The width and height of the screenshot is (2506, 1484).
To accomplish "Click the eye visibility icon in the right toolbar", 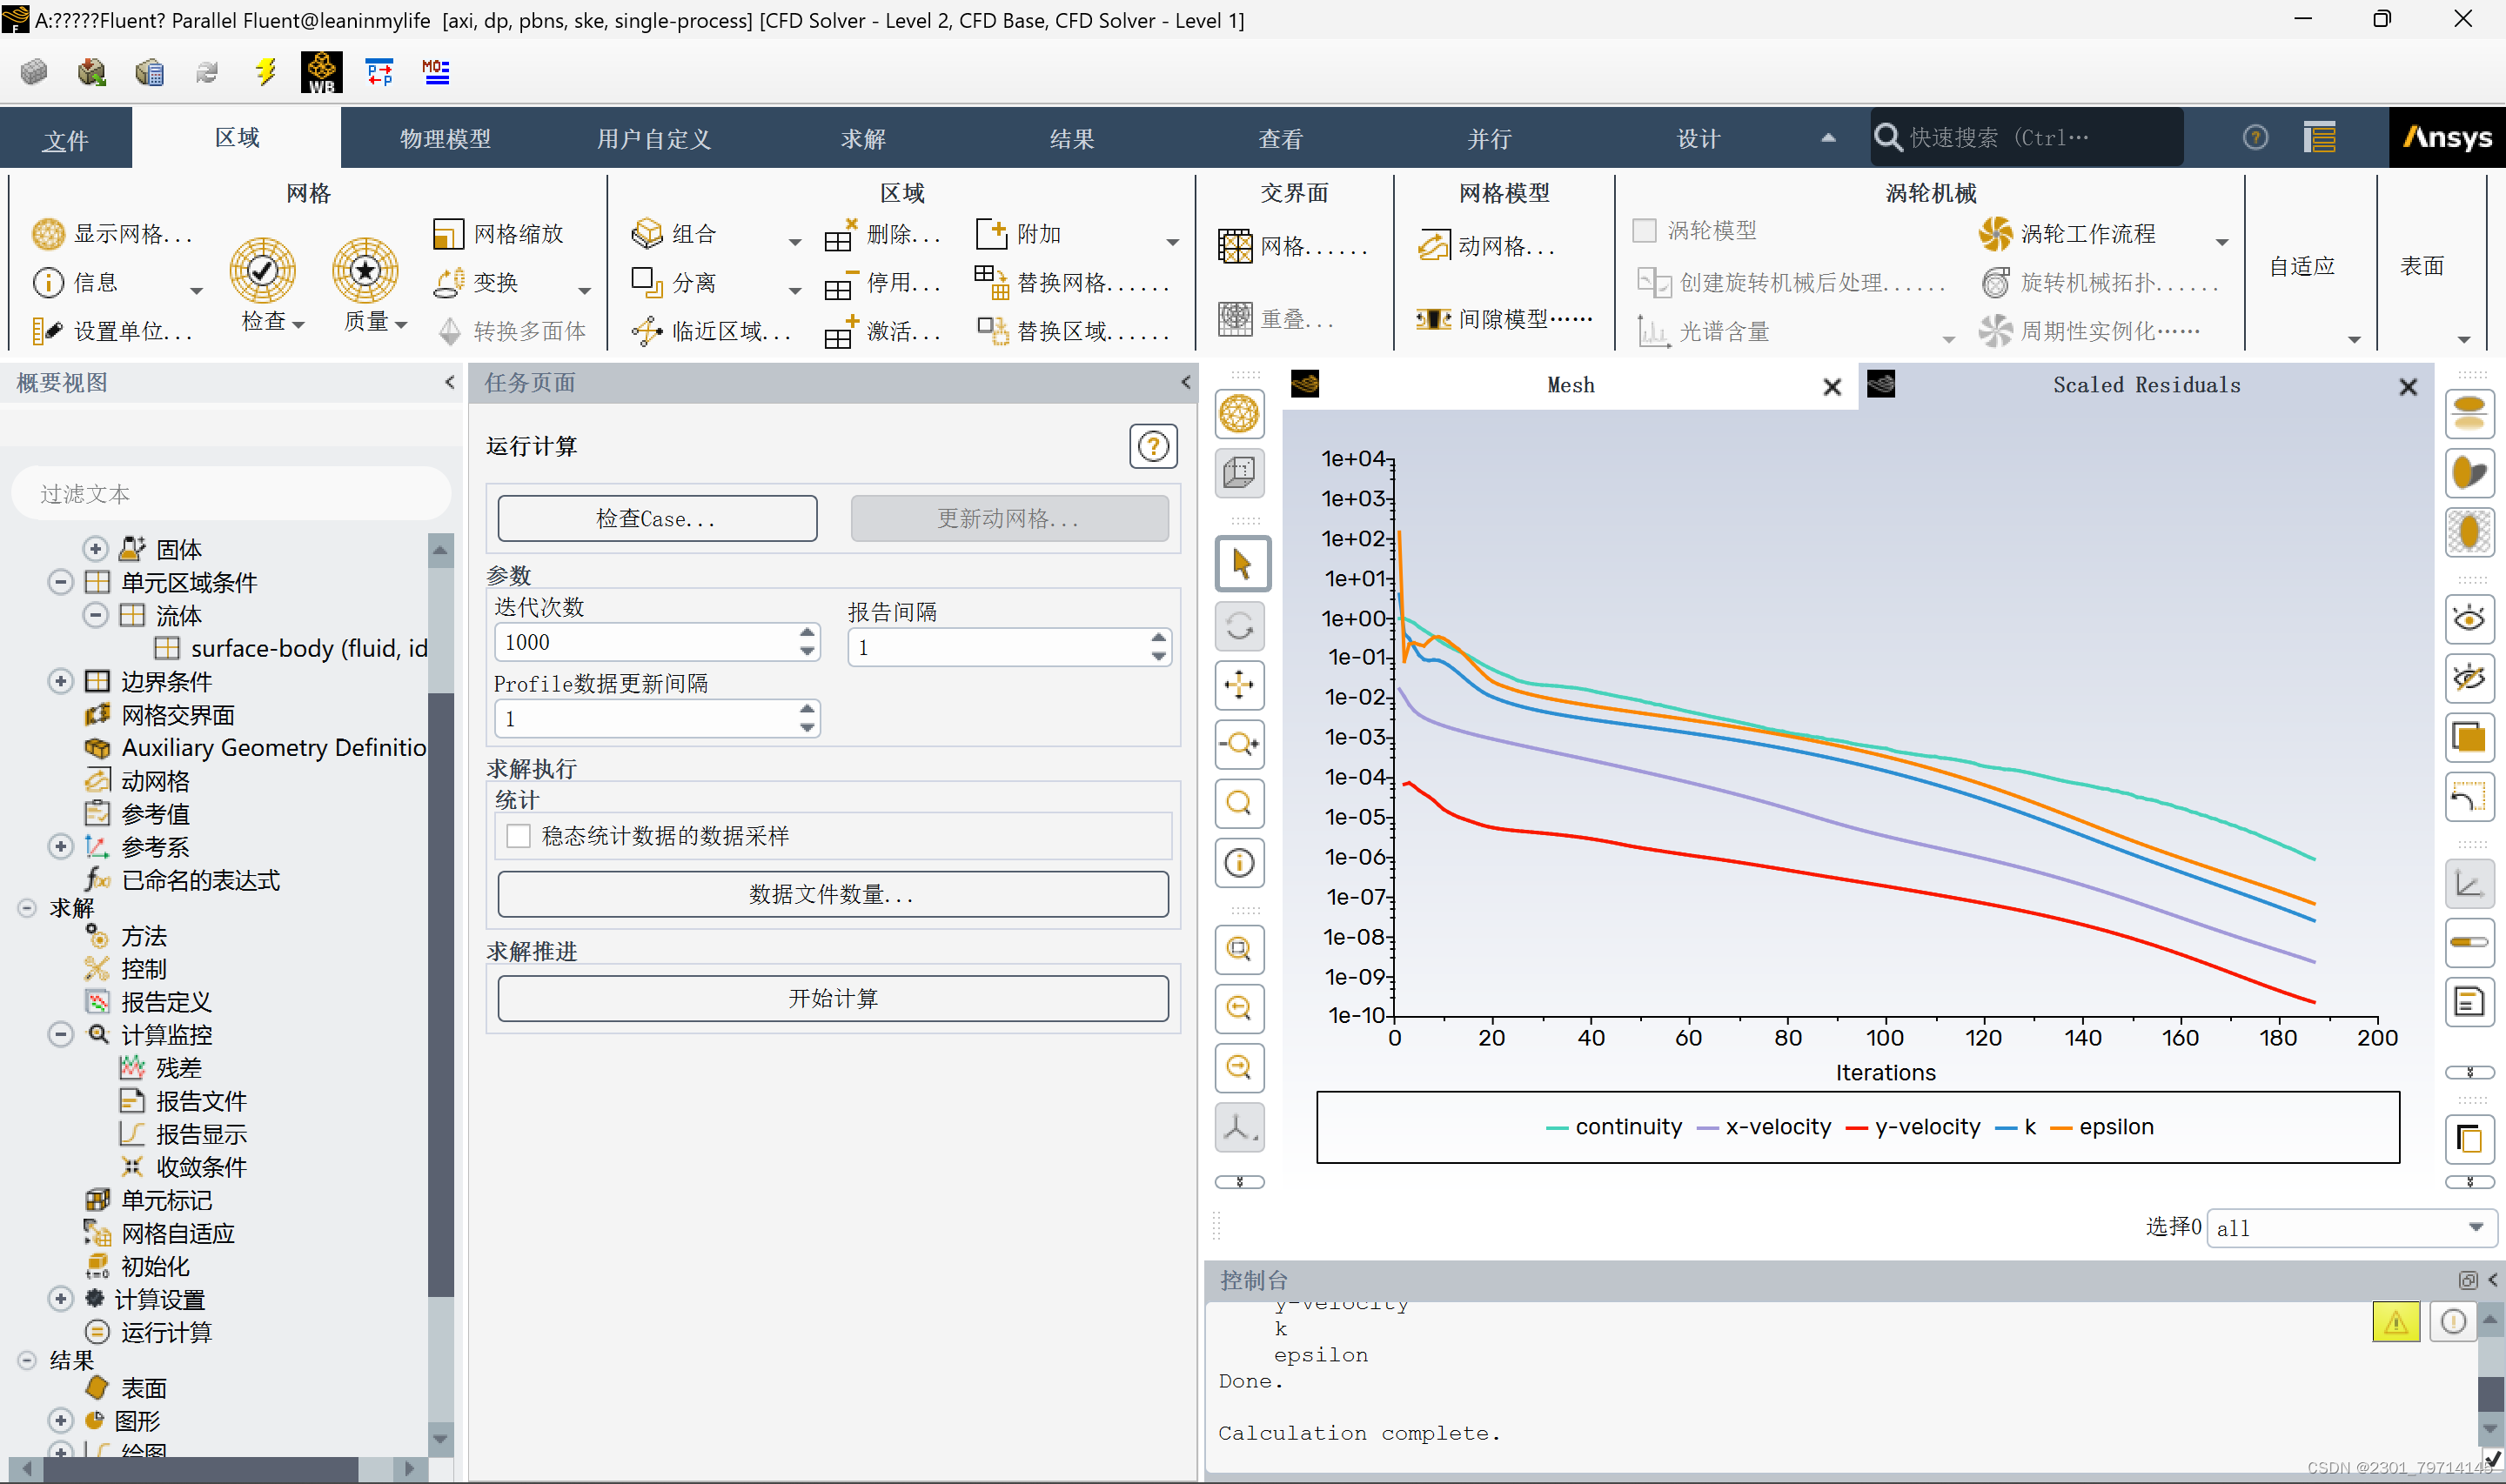I will [x=2468, y=619].
